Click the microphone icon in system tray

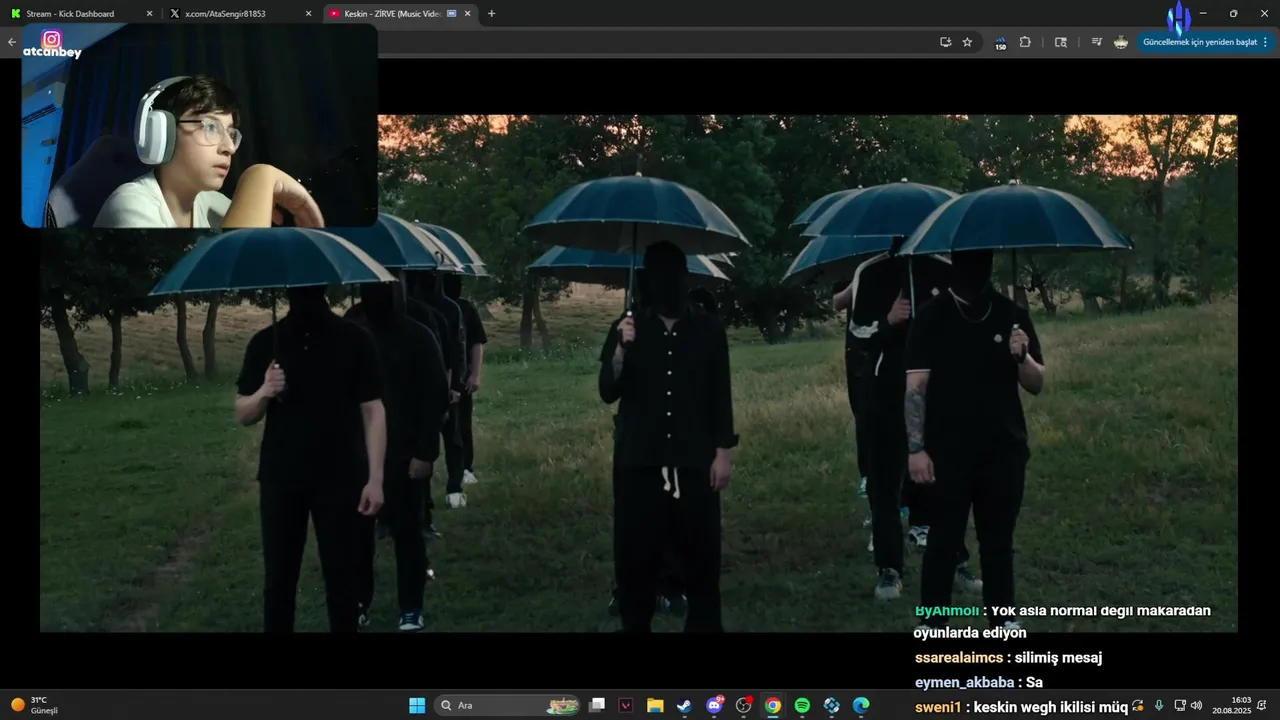(1159, 705)
